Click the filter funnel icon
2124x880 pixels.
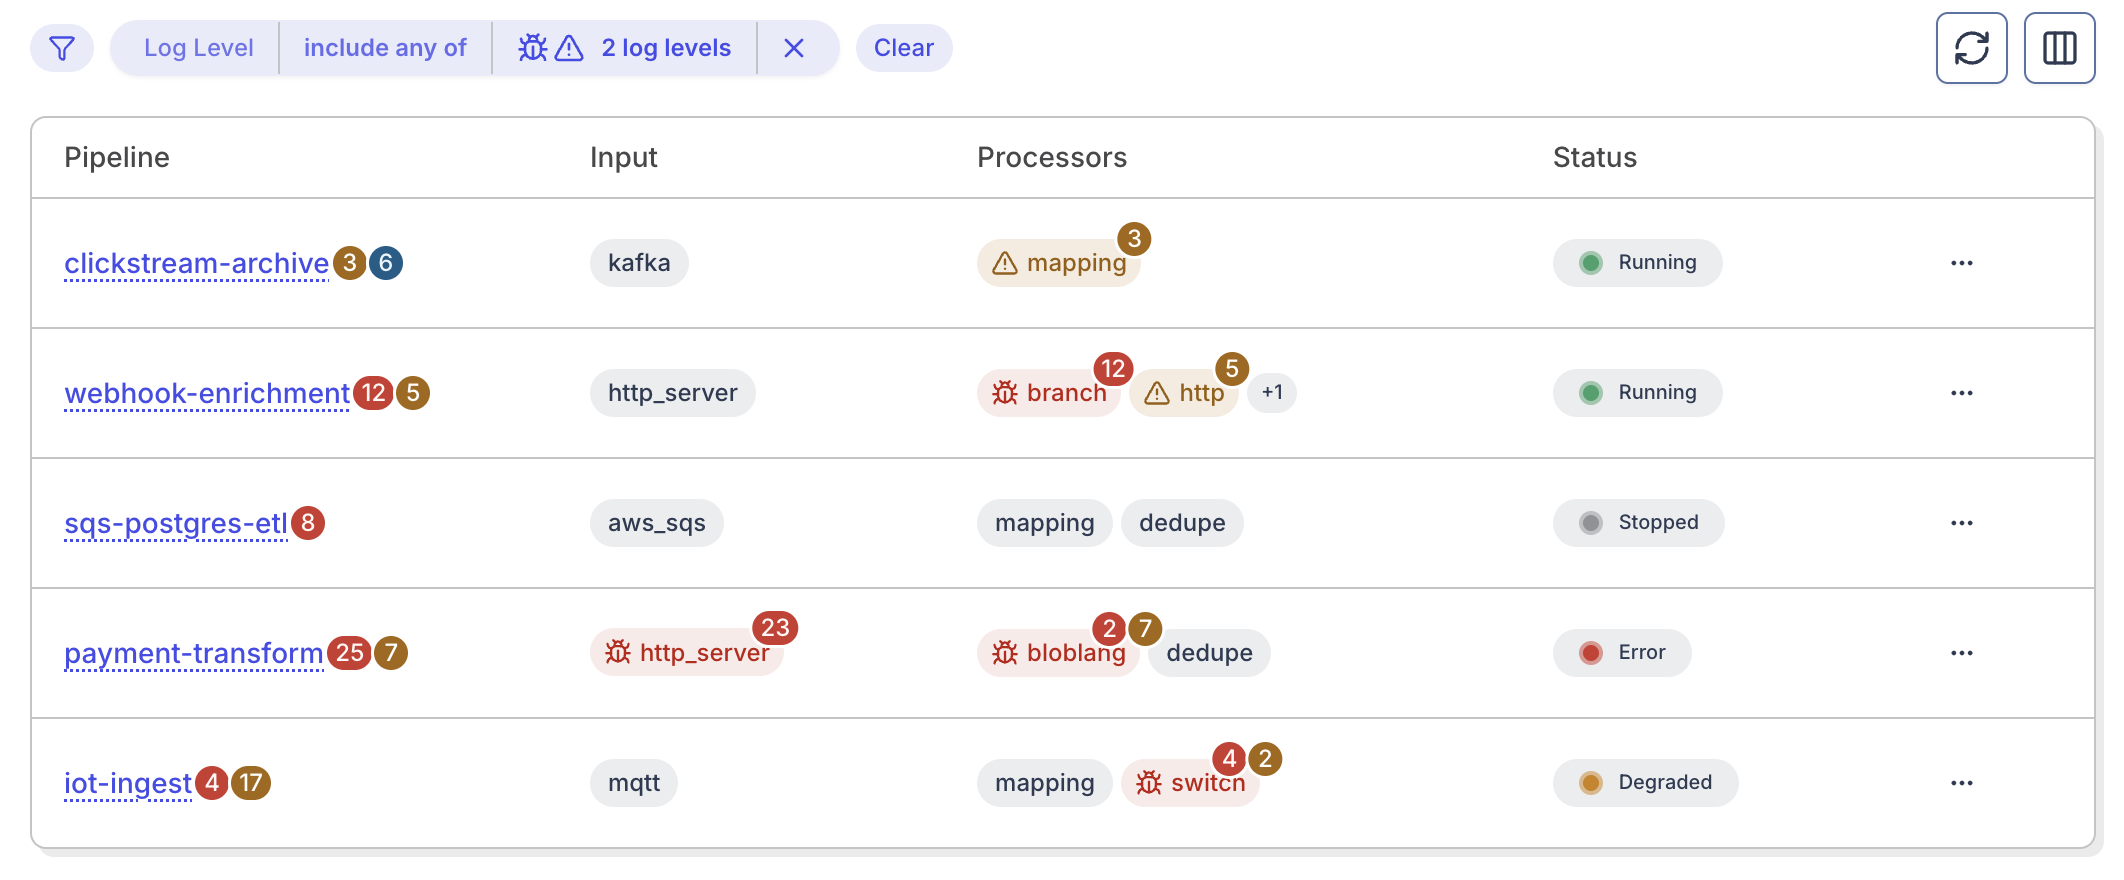click(x=62, y=48)
